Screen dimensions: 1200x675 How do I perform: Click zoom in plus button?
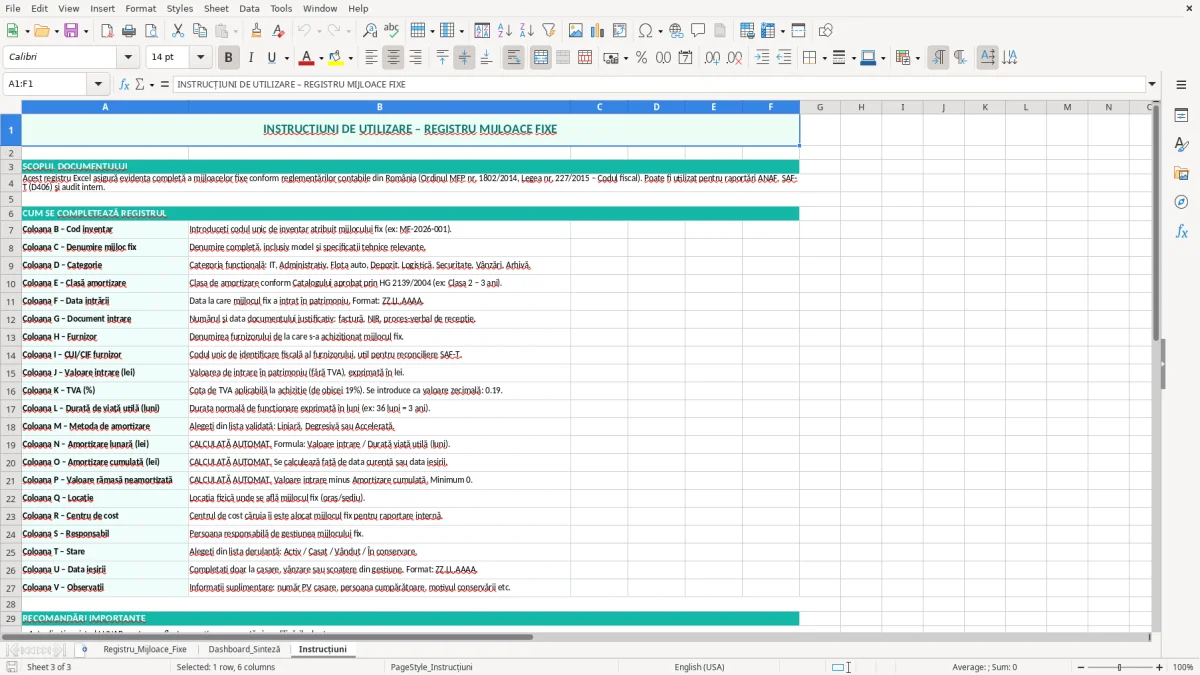coord(1160,667)
